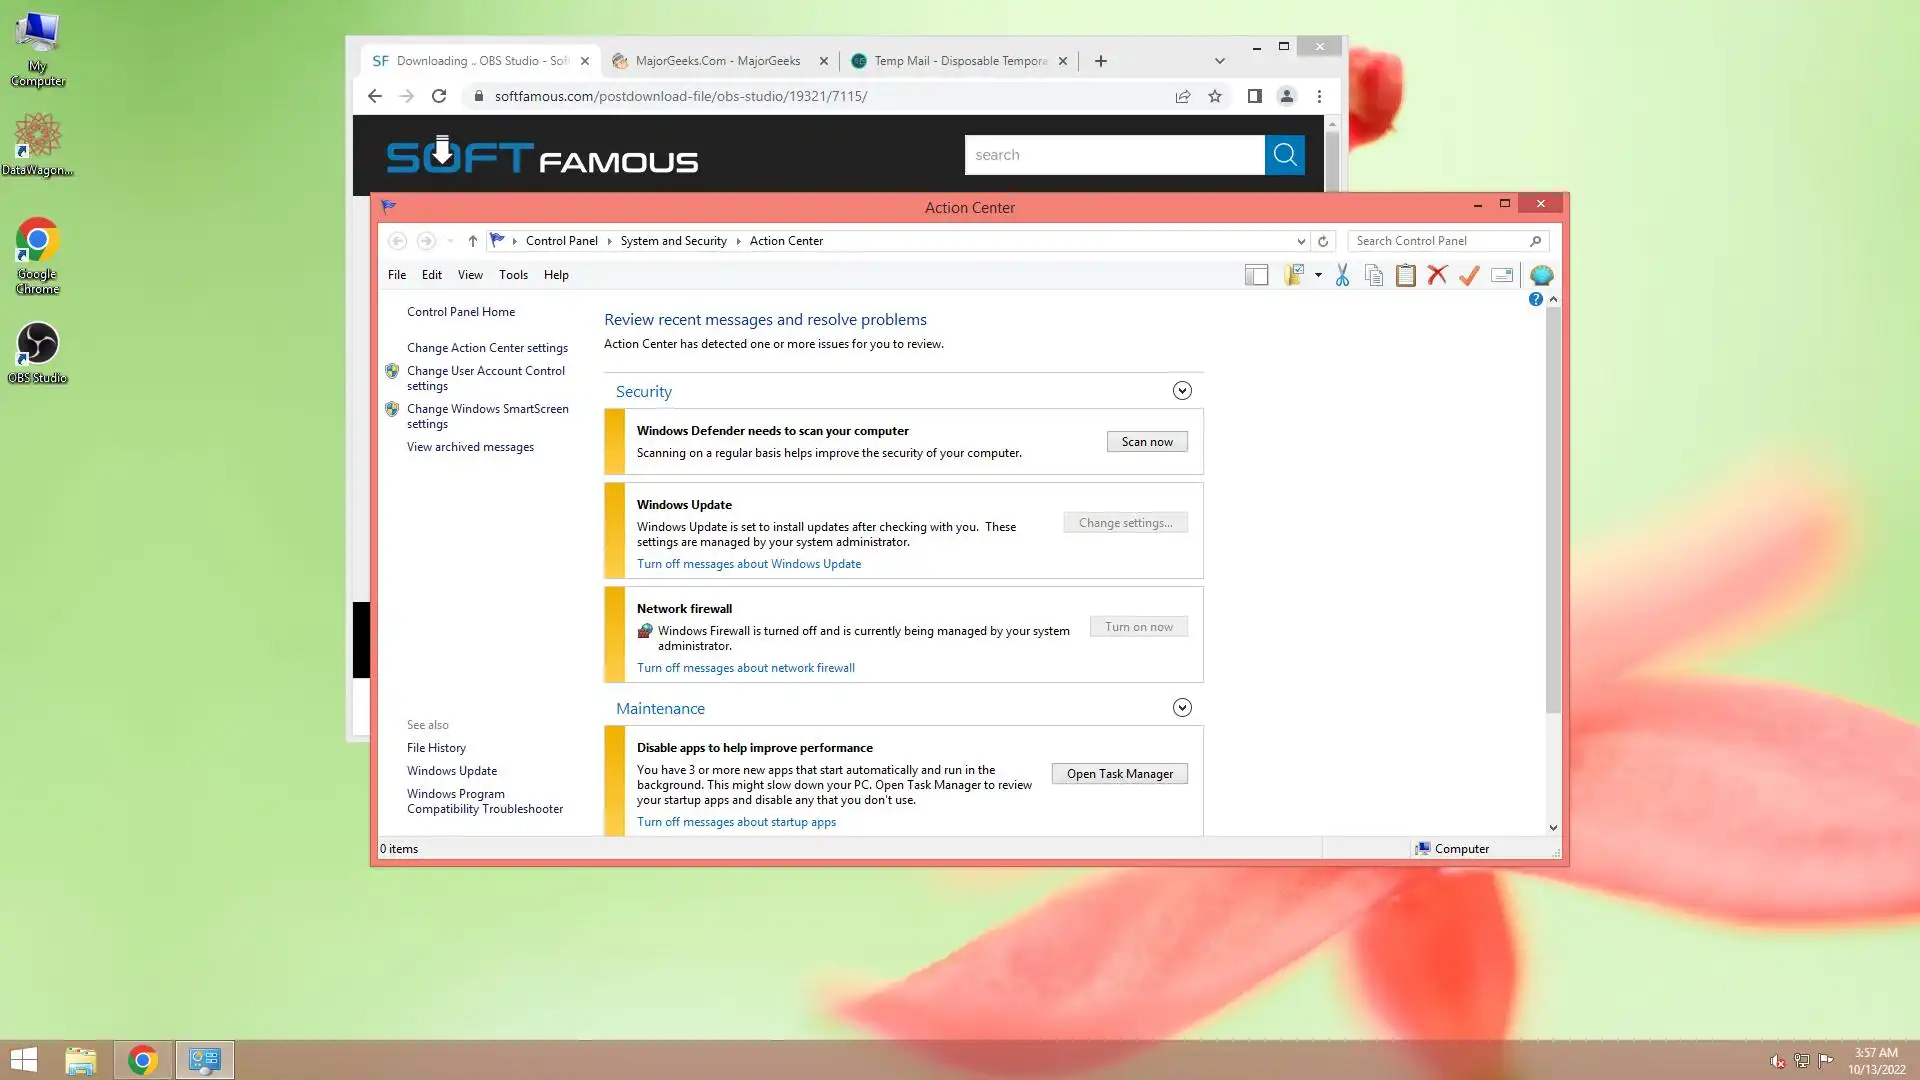
Task: Click the refresh button beside address bar
Action: (1322, 241)
